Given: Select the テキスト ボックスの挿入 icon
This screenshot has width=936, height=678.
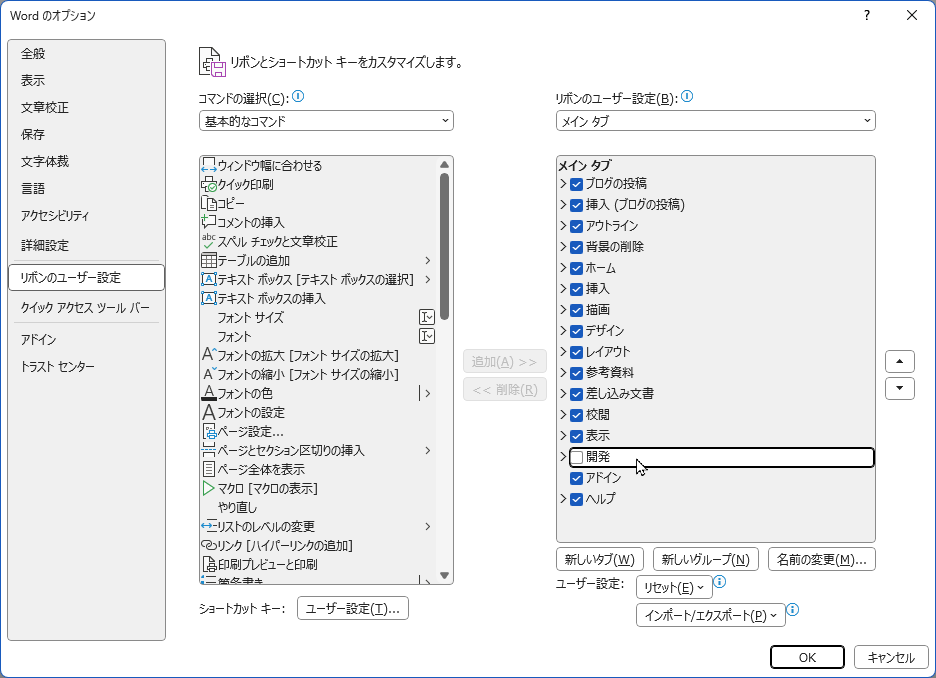Looking at the screenshot, I should 208,298.
